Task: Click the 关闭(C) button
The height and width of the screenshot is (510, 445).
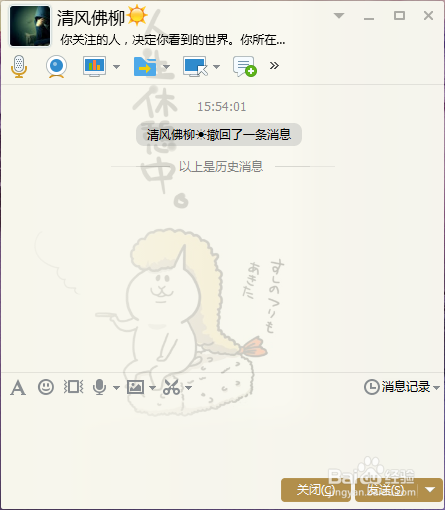Action: coord(316,490)
